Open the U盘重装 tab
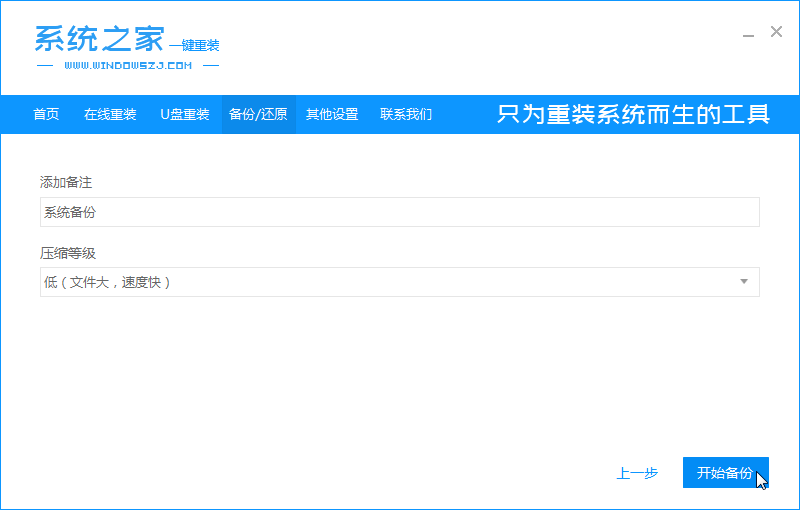 pos(185,114)
